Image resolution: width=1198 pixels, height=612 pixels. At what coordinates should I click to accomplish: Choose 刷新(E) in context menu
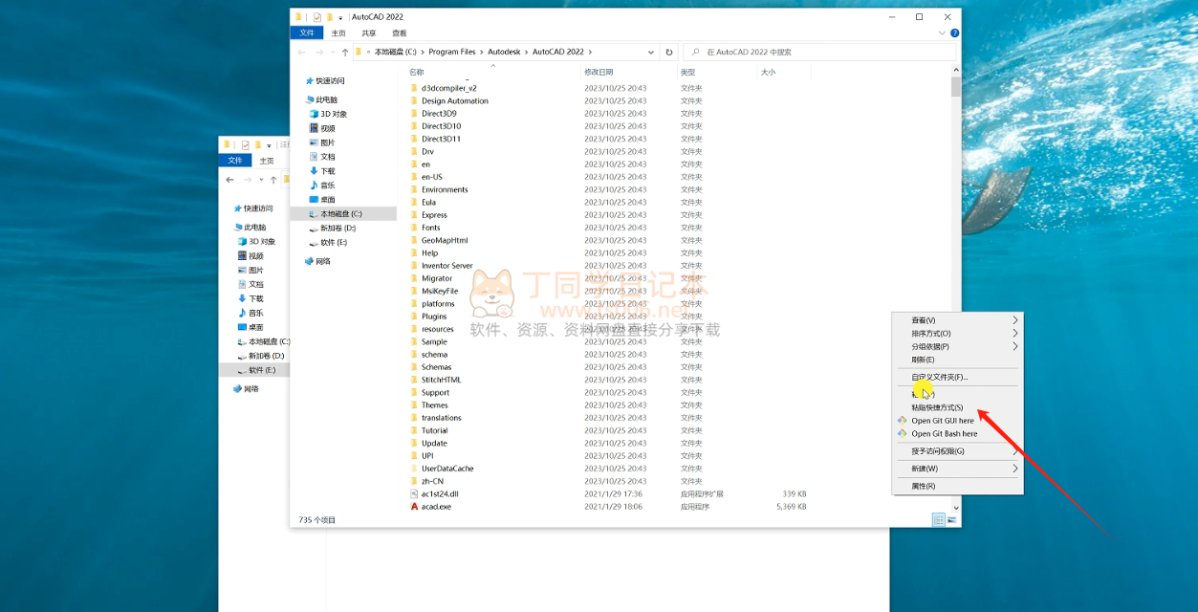coord(957,359)
